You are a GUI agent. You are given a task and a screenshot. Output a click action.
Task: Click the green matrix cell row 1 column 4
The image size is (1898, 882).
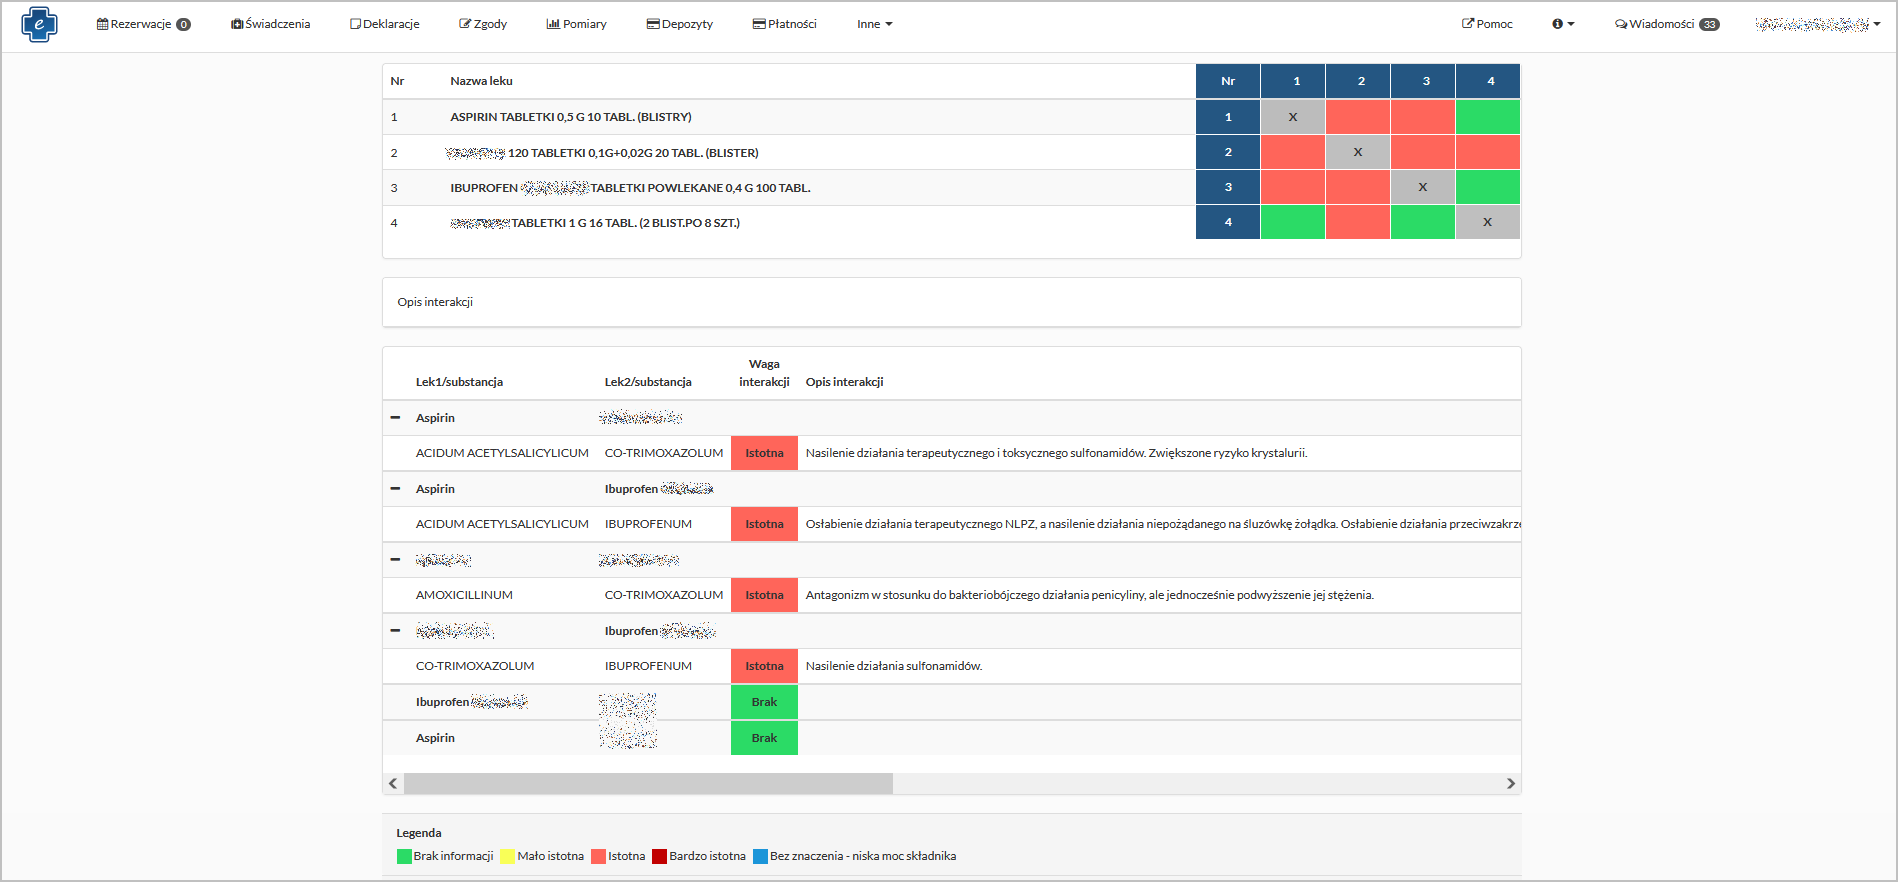(1487, 117)
